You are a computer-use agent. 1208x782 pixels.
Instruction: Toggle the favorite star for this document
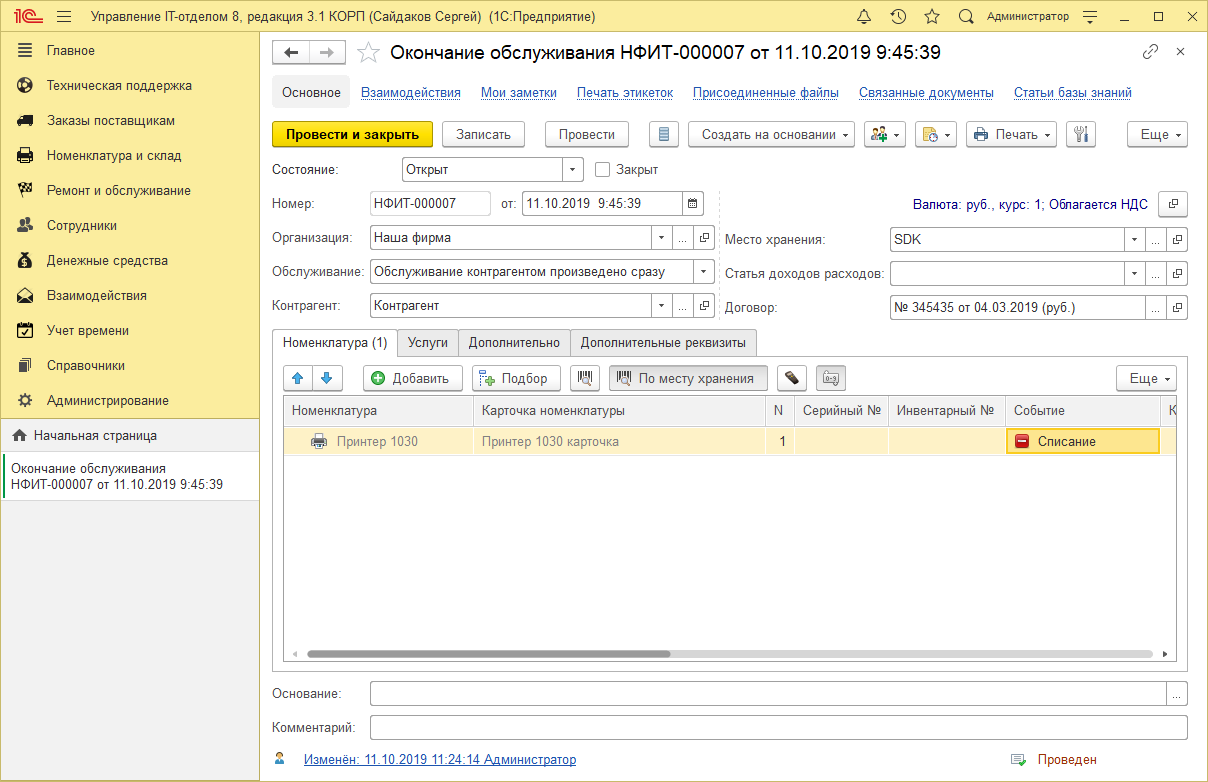368,51
